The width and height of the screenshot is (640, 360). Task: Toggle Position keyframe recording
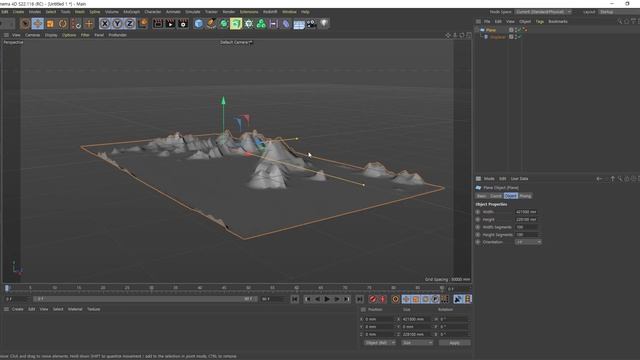406,299
